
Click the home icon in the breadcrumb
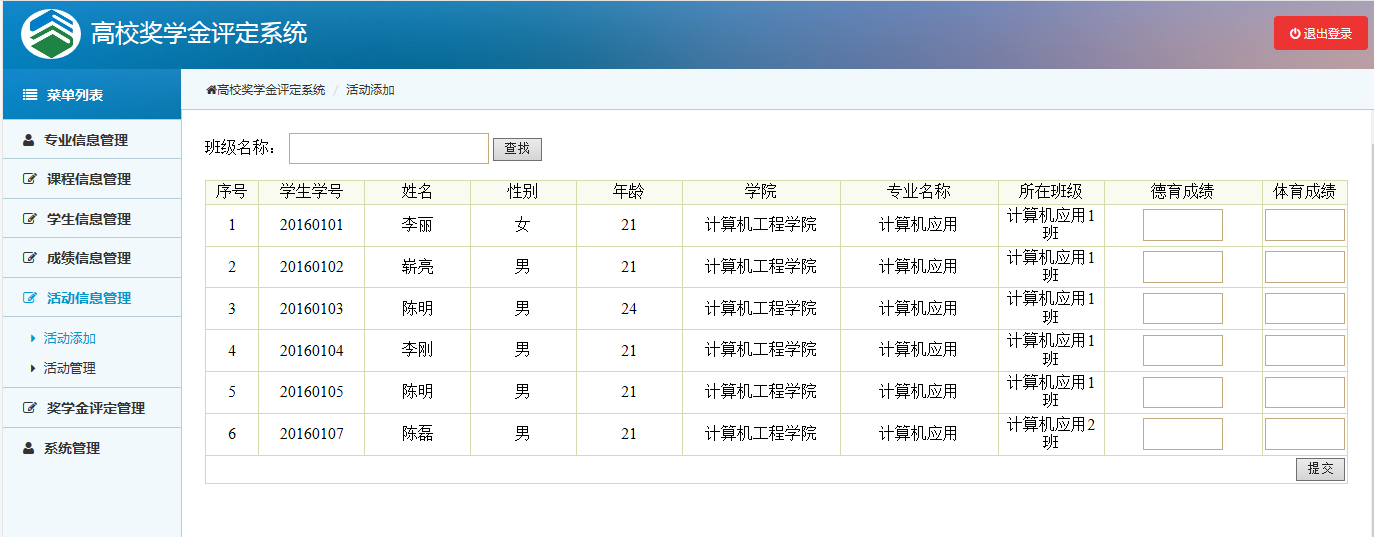click(x=211, y=90)
